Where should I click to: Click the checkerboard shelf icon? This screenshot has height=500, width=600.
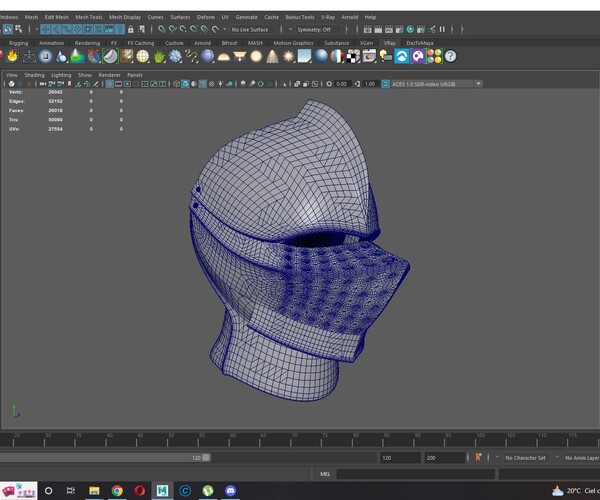coord(354,56)
